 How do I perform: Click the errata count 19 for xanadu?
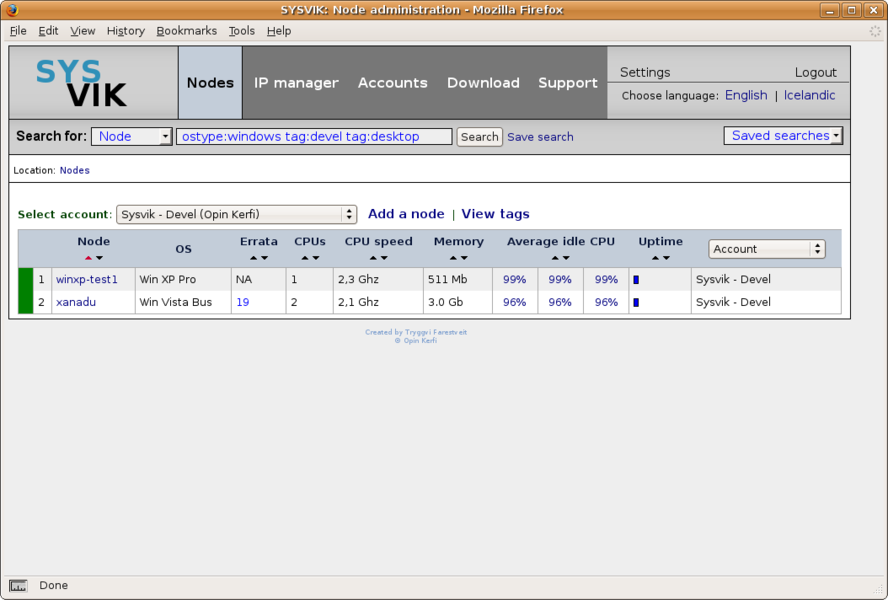click(x=242, y=302)
